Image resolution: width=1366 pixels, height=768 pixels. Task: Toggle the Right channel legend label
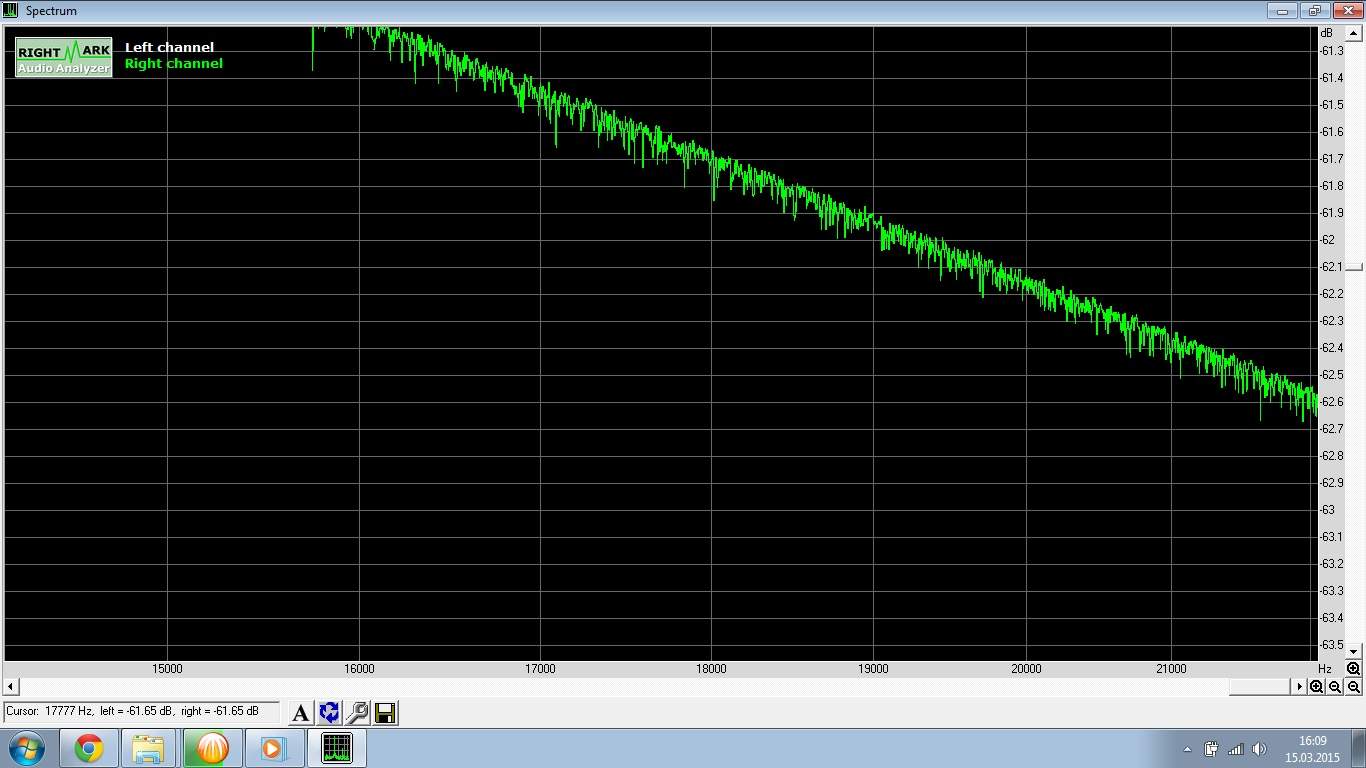click(173, 64)
